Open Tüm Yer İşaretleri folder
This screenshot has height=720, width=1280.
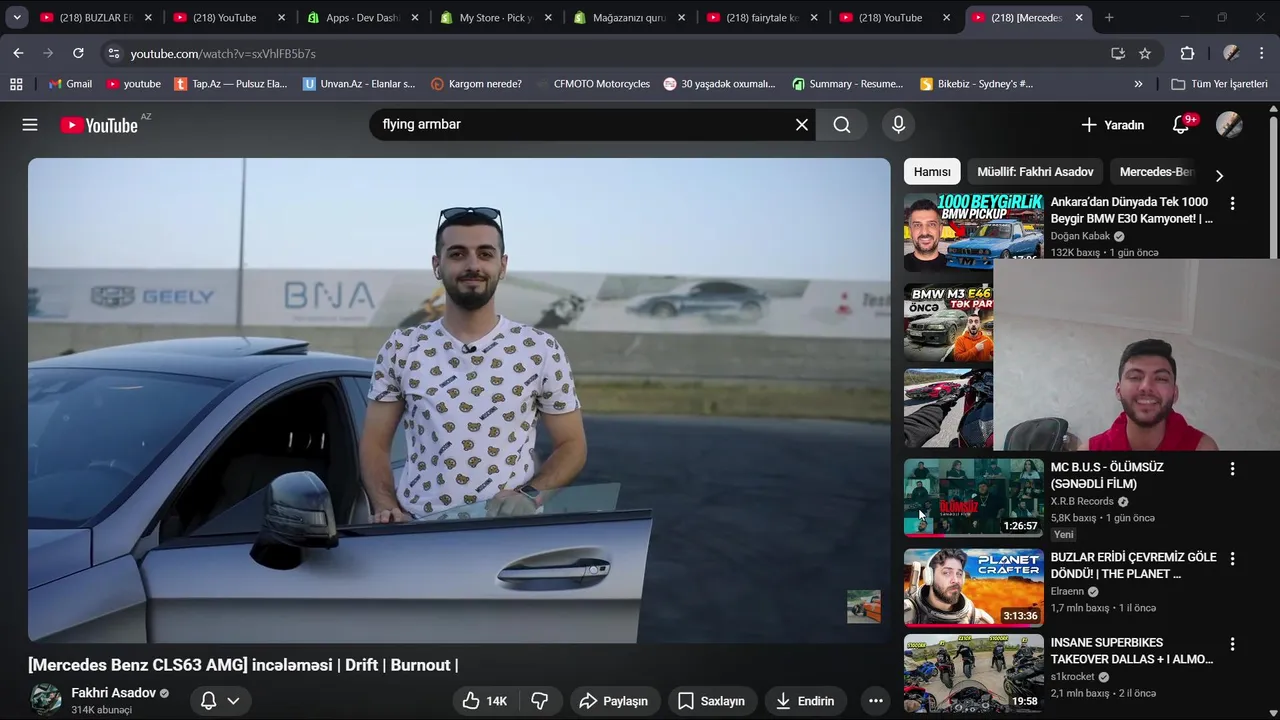(1219, 84)
